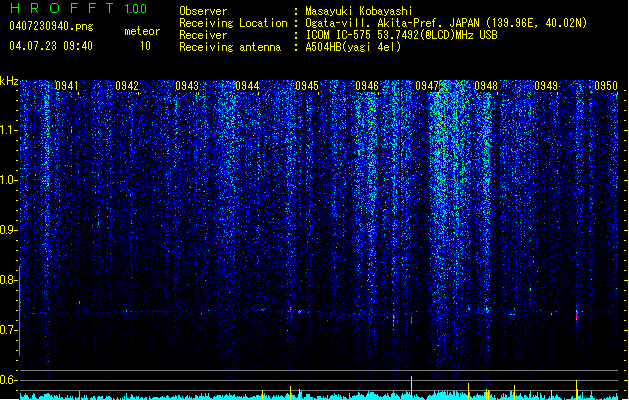The width and height of the screenshot is (629, 400).
Task: Click the 0948 time marker
Action: coord(486,86)
